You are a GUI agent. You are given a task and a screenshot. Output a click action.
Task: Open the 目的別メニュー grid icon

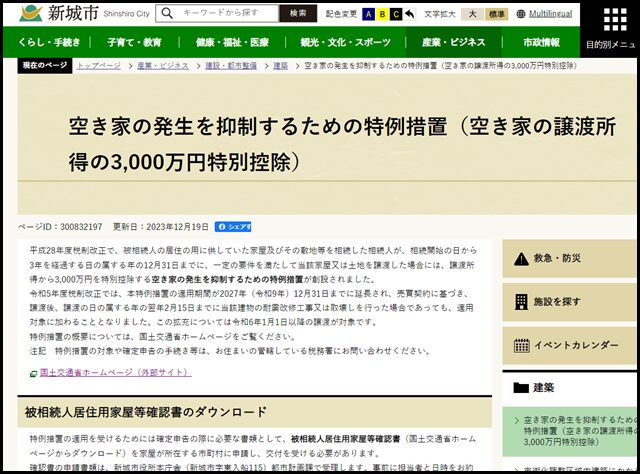click(615, 19)
